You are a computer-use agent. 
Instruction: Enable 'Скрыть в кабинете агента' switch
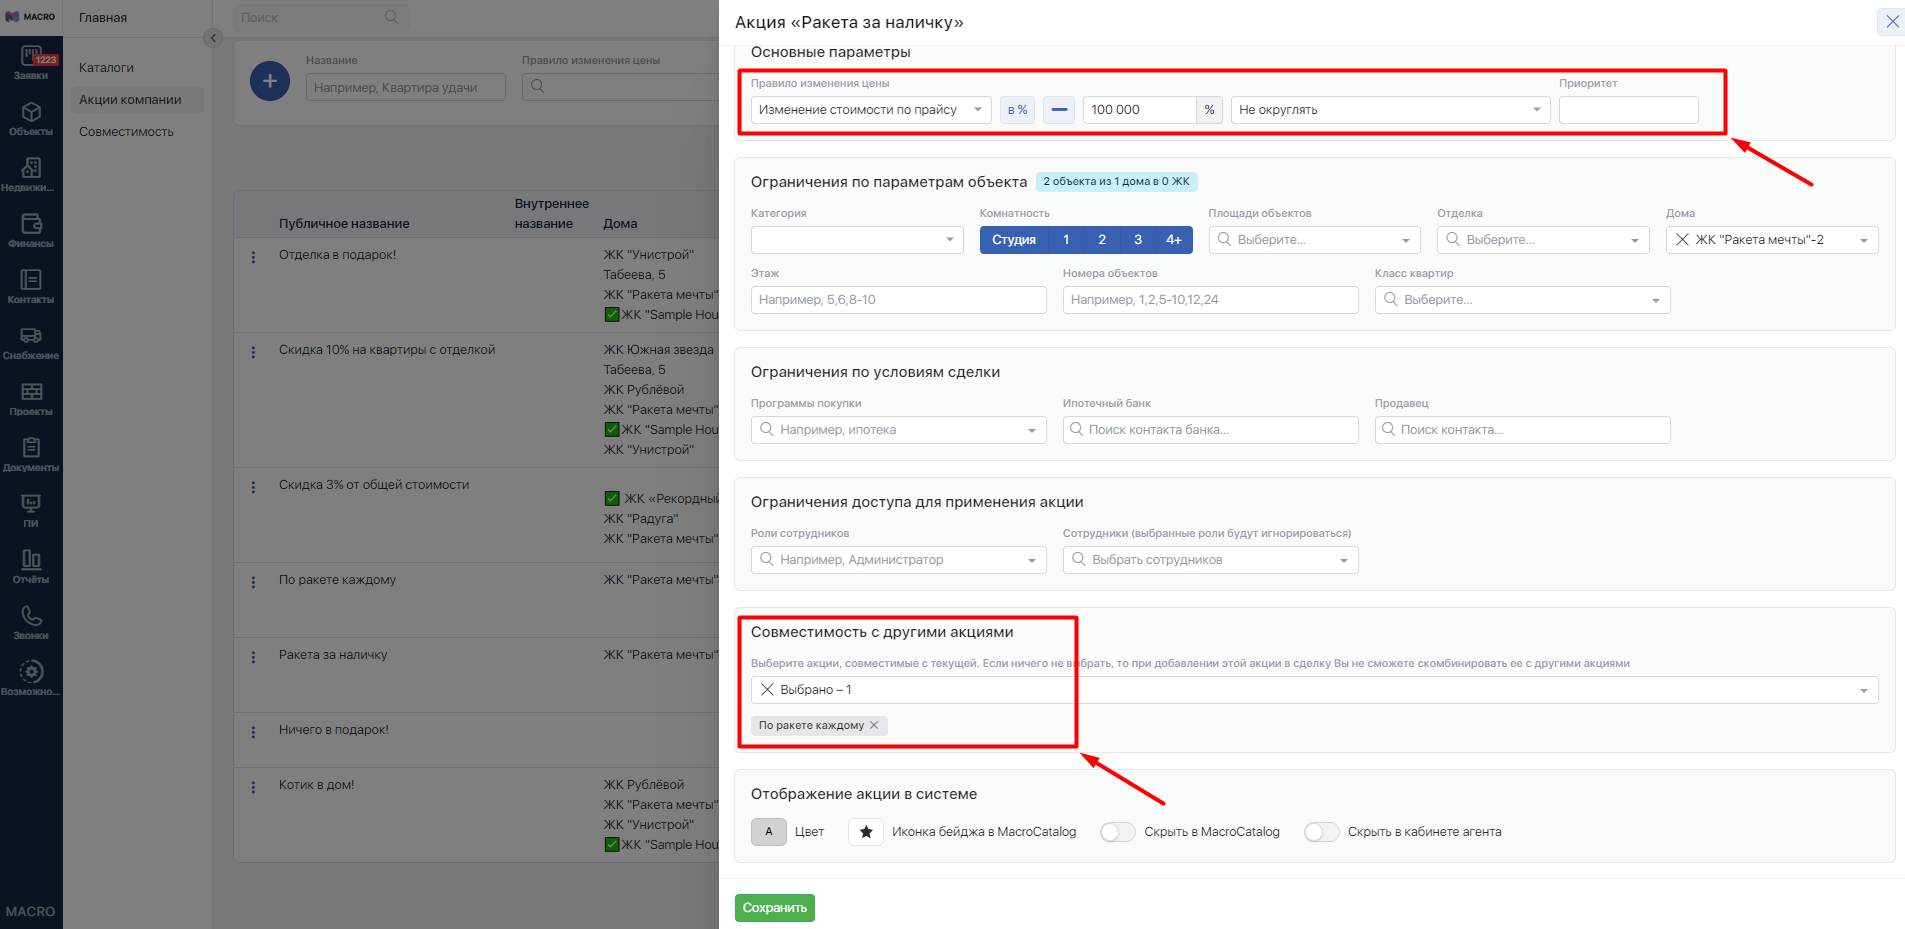1321,832
